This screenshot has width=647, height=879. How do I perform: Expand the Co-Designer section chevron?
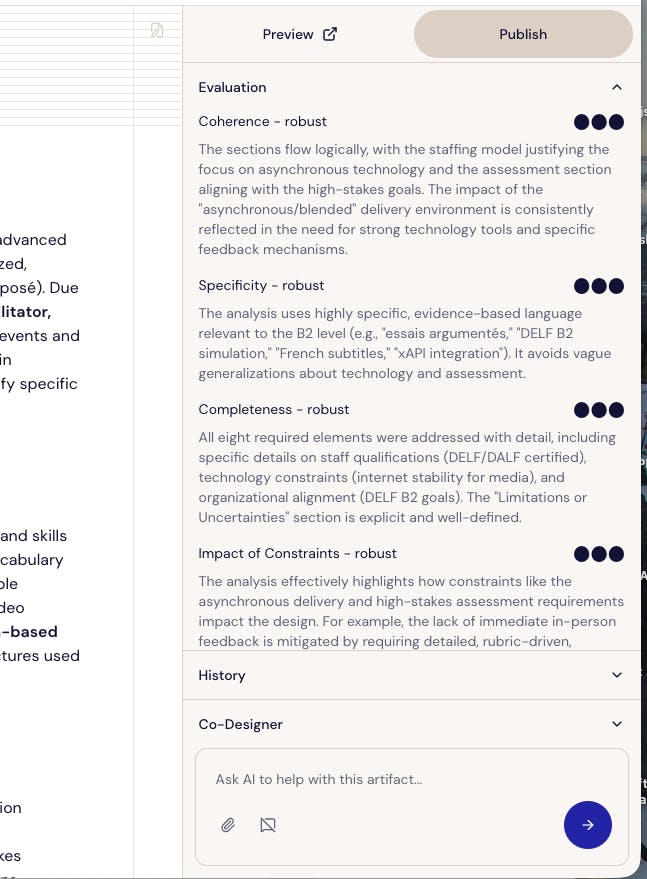click(x=617, y=724)
